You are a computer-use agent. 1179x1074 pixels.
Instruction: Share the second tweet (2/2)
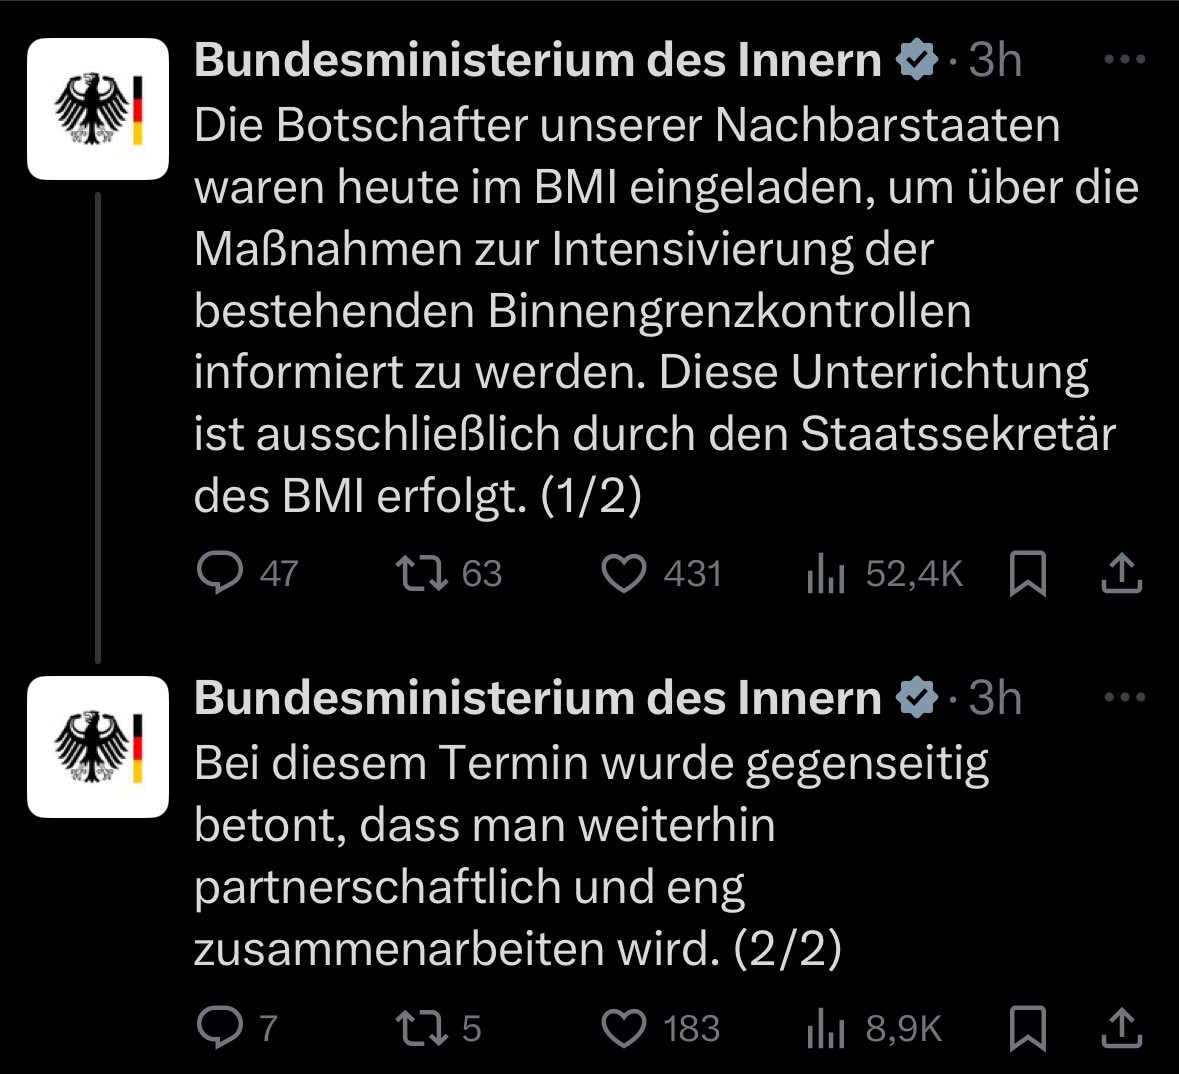click(x=1122, y=1028)
